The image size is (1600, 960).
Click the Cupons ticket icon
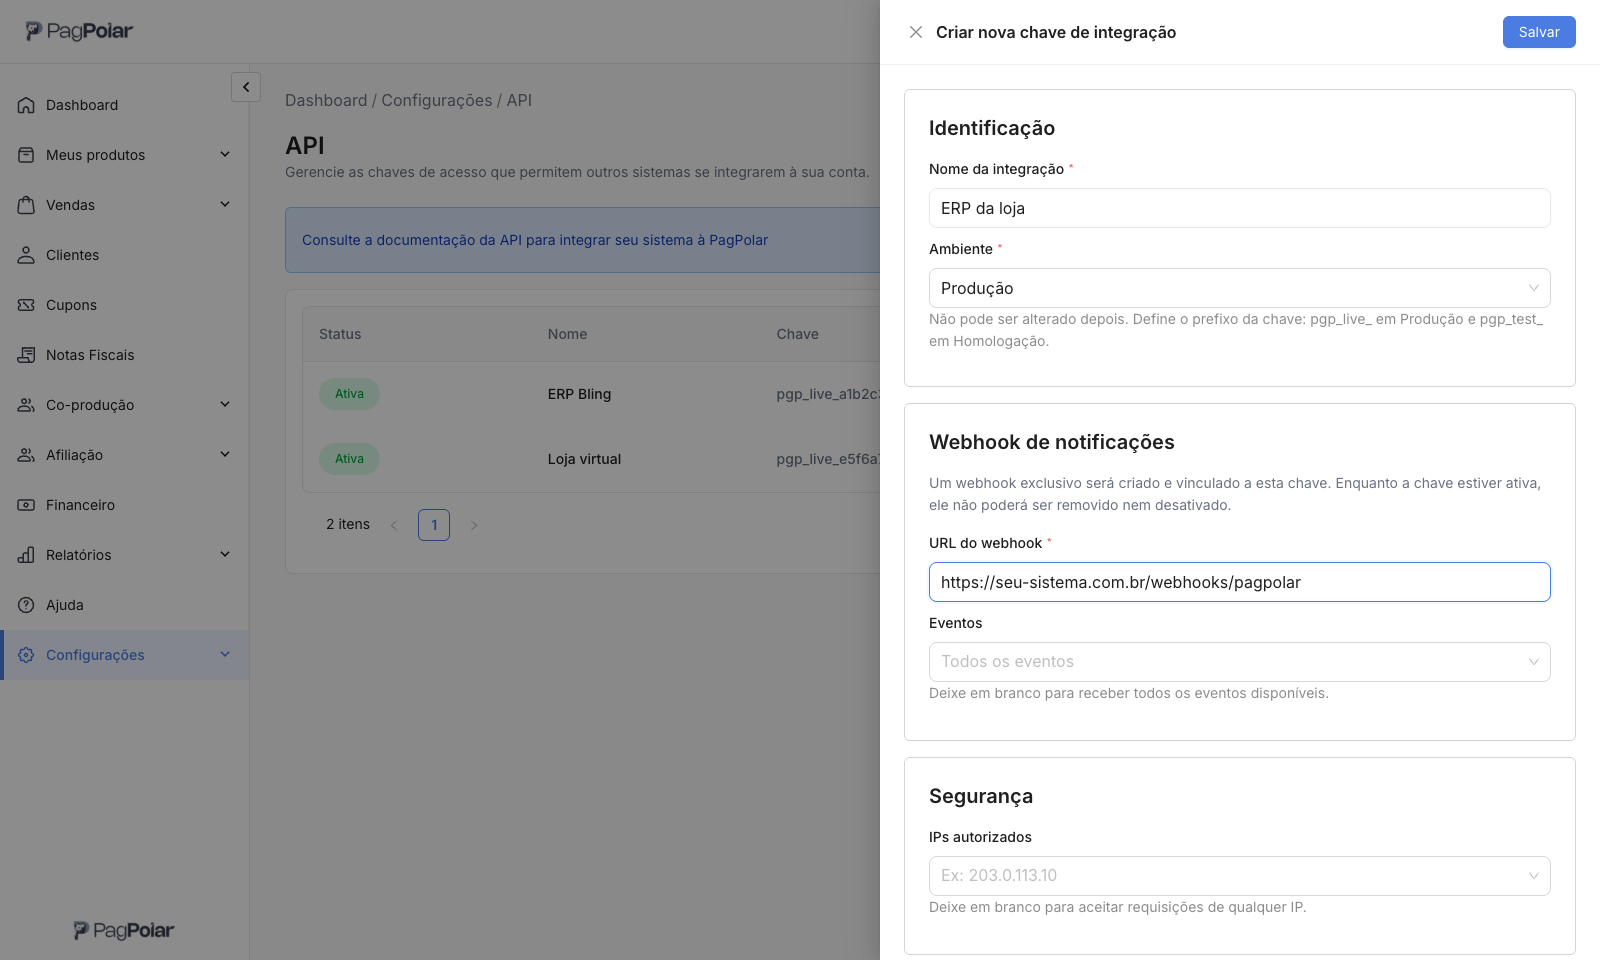[26, 305]
